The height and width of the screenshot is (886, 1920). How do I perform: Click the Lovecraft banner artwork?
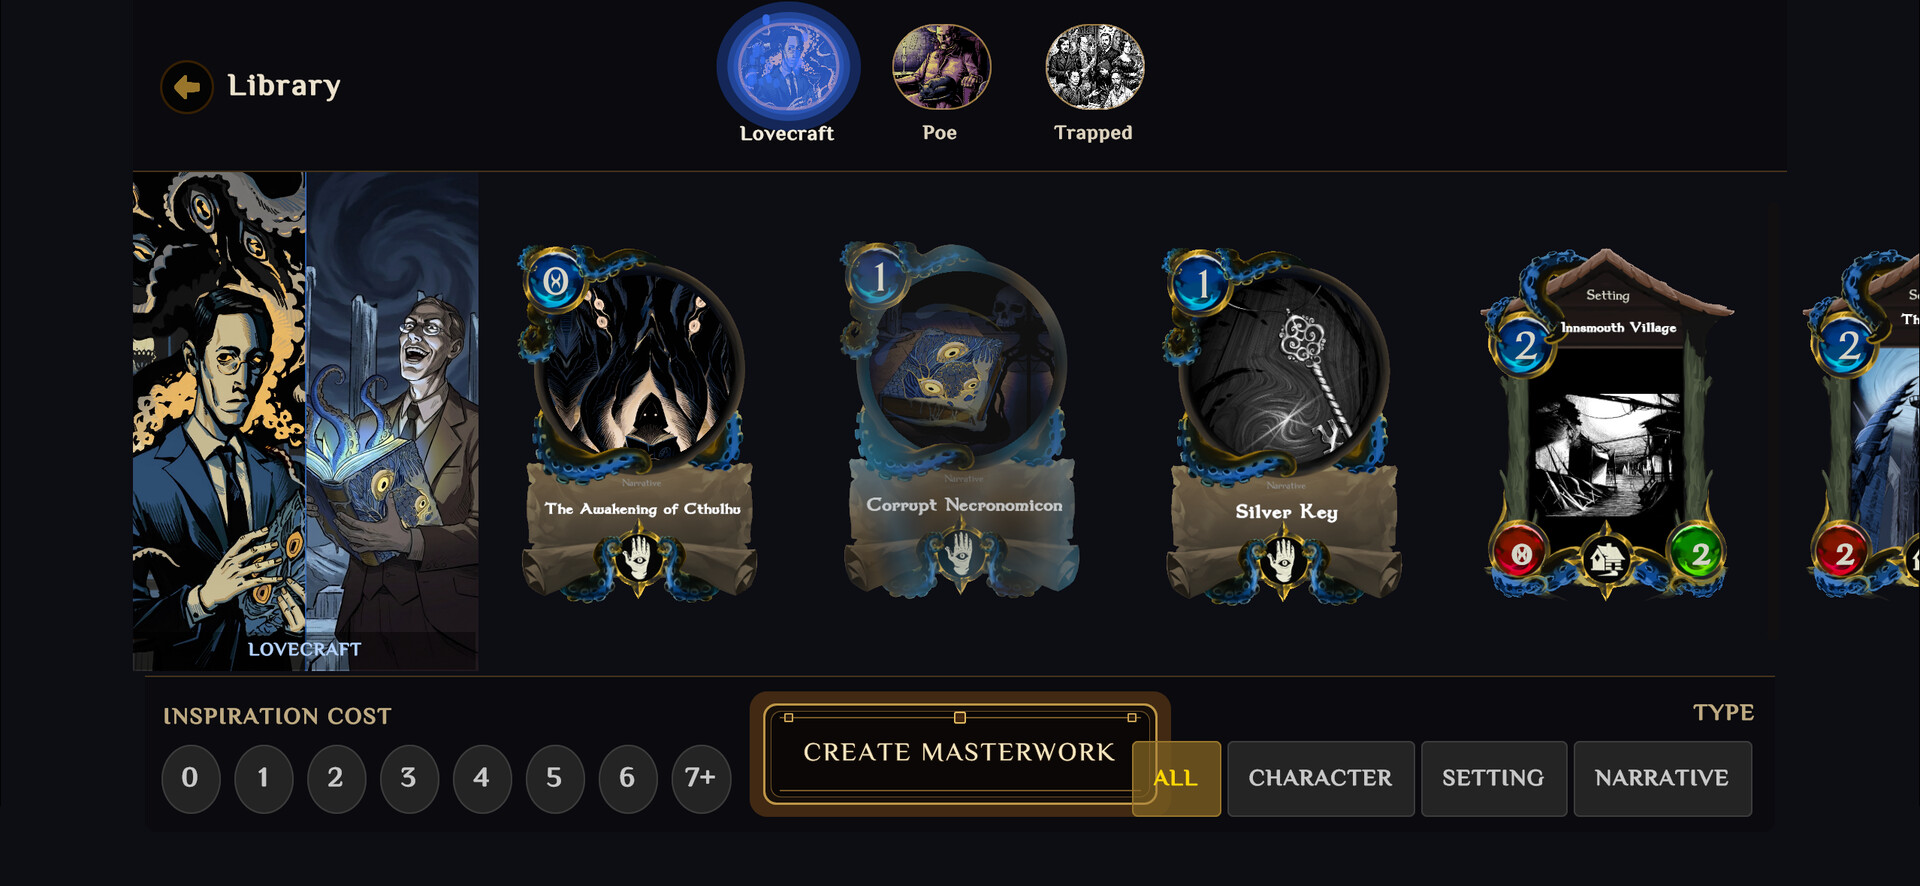305,421
